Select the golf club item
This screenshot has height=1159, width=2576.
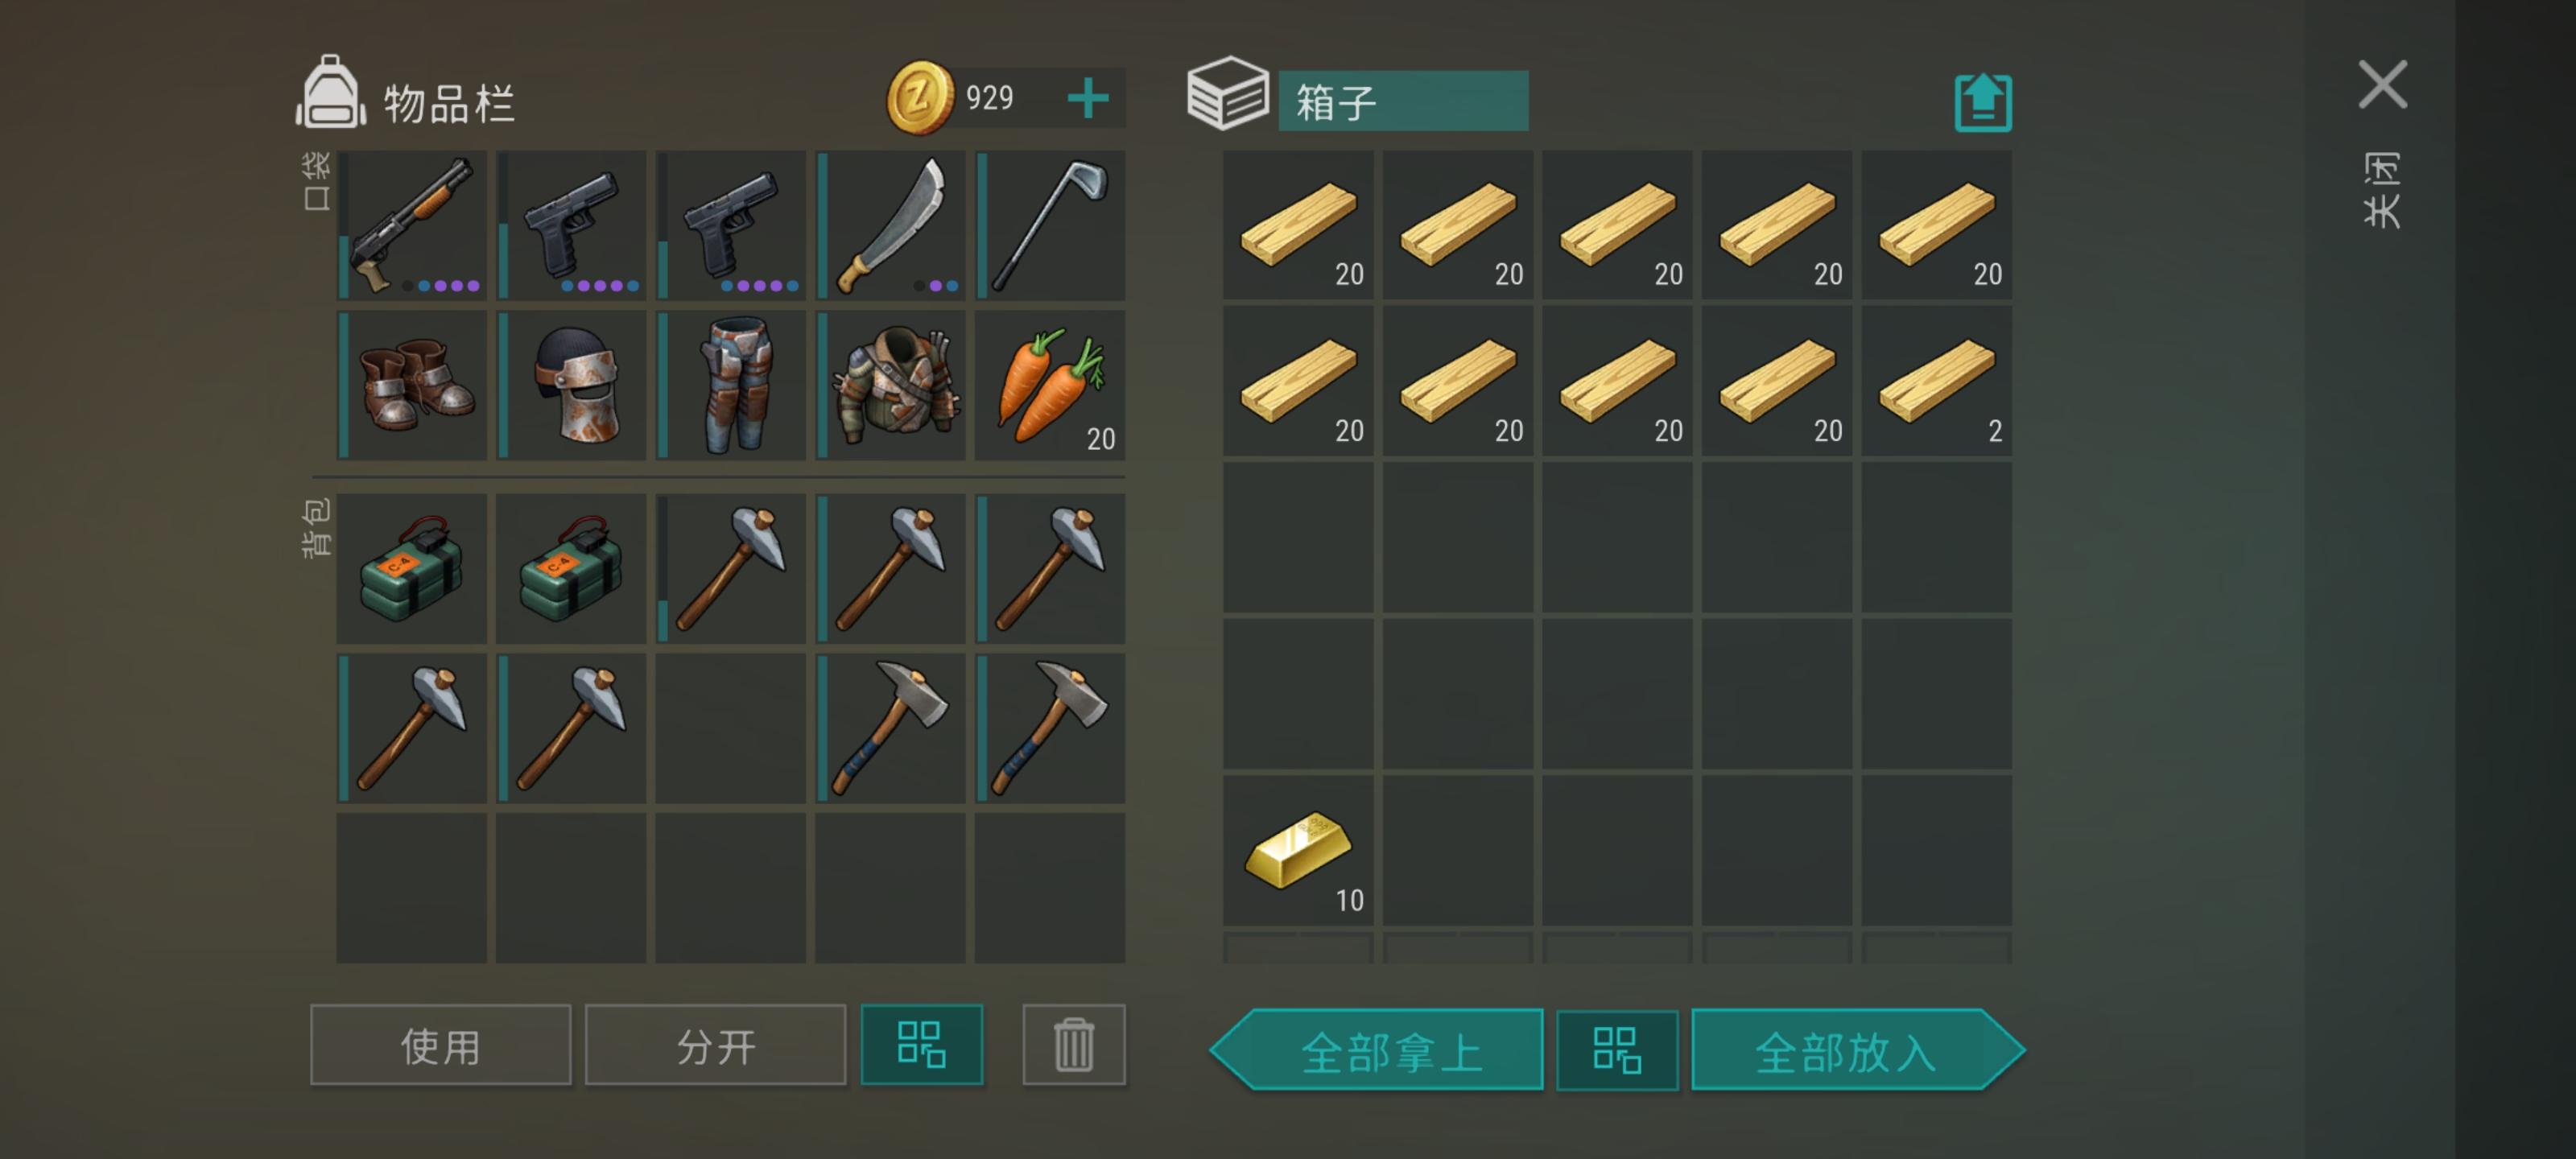pyautogui.click(x=1050, y=226)
